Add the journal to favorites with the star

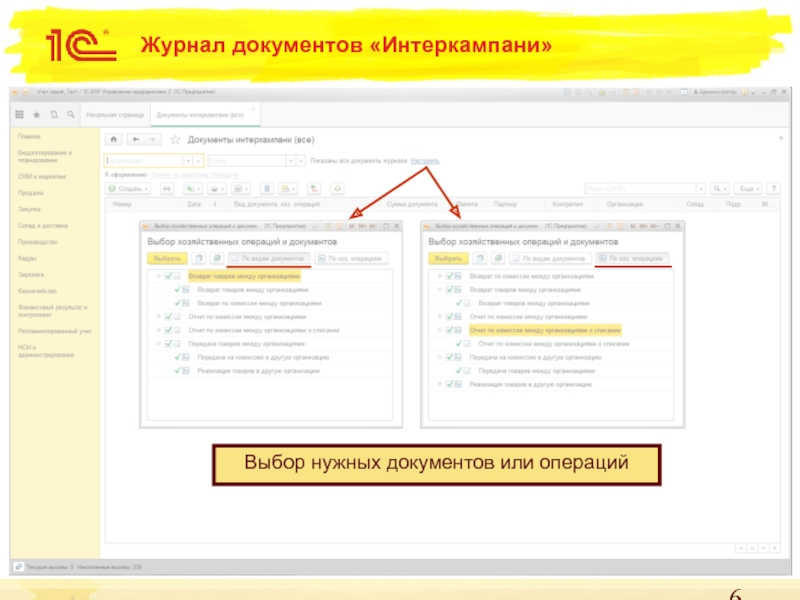[x=175, y=139]
